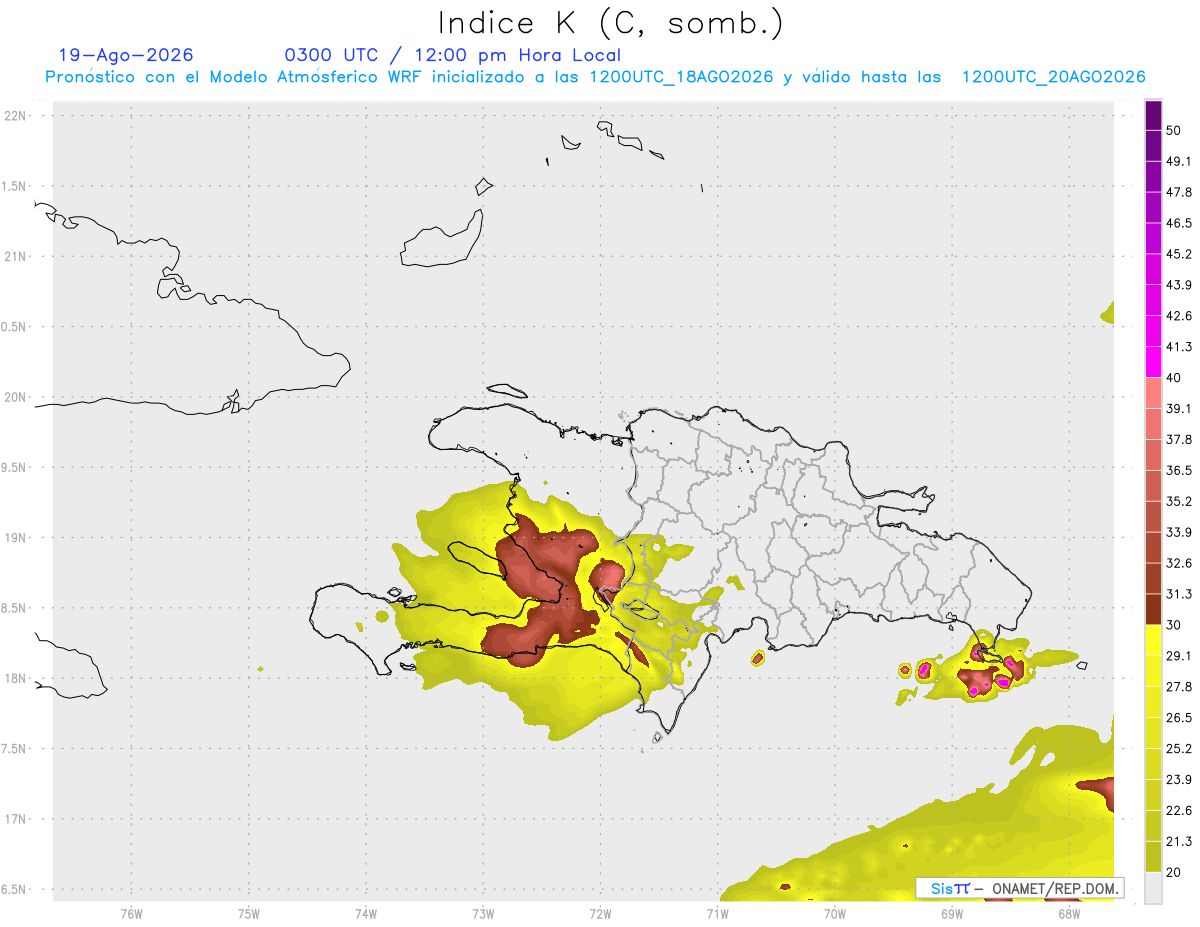Click the "68W" longitude label
This screenshot has height=927, width=1200.
pos(1069,913)
